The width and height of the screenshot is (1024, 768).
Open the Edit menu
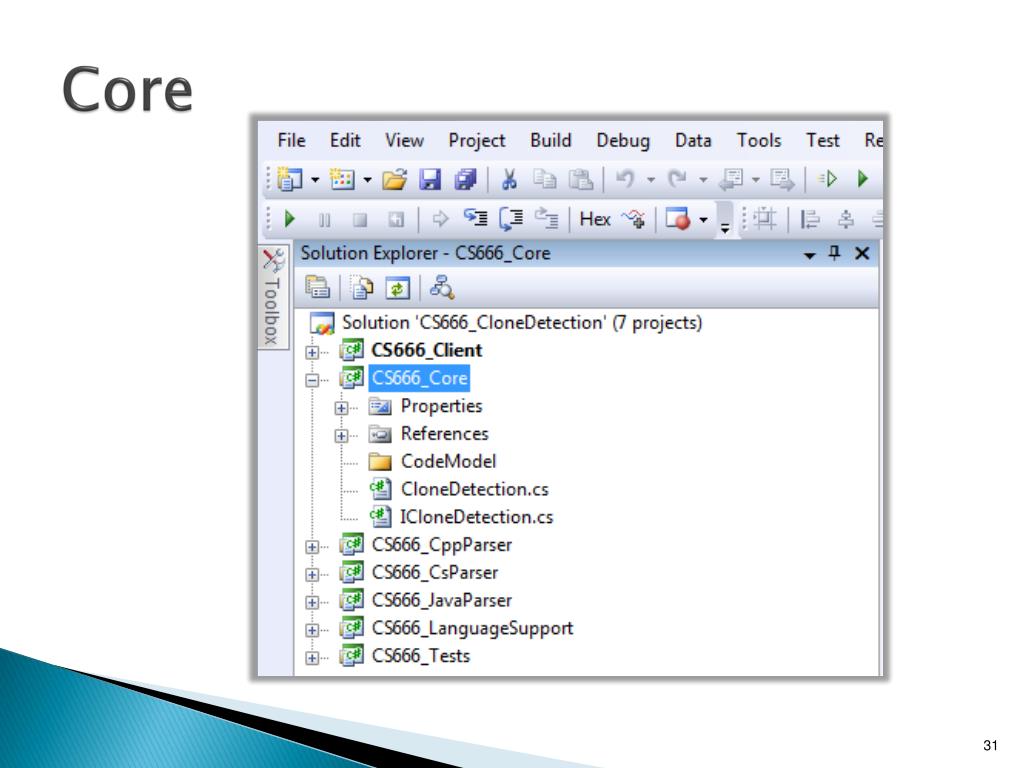pyautogui.click(x=345, y=140)
